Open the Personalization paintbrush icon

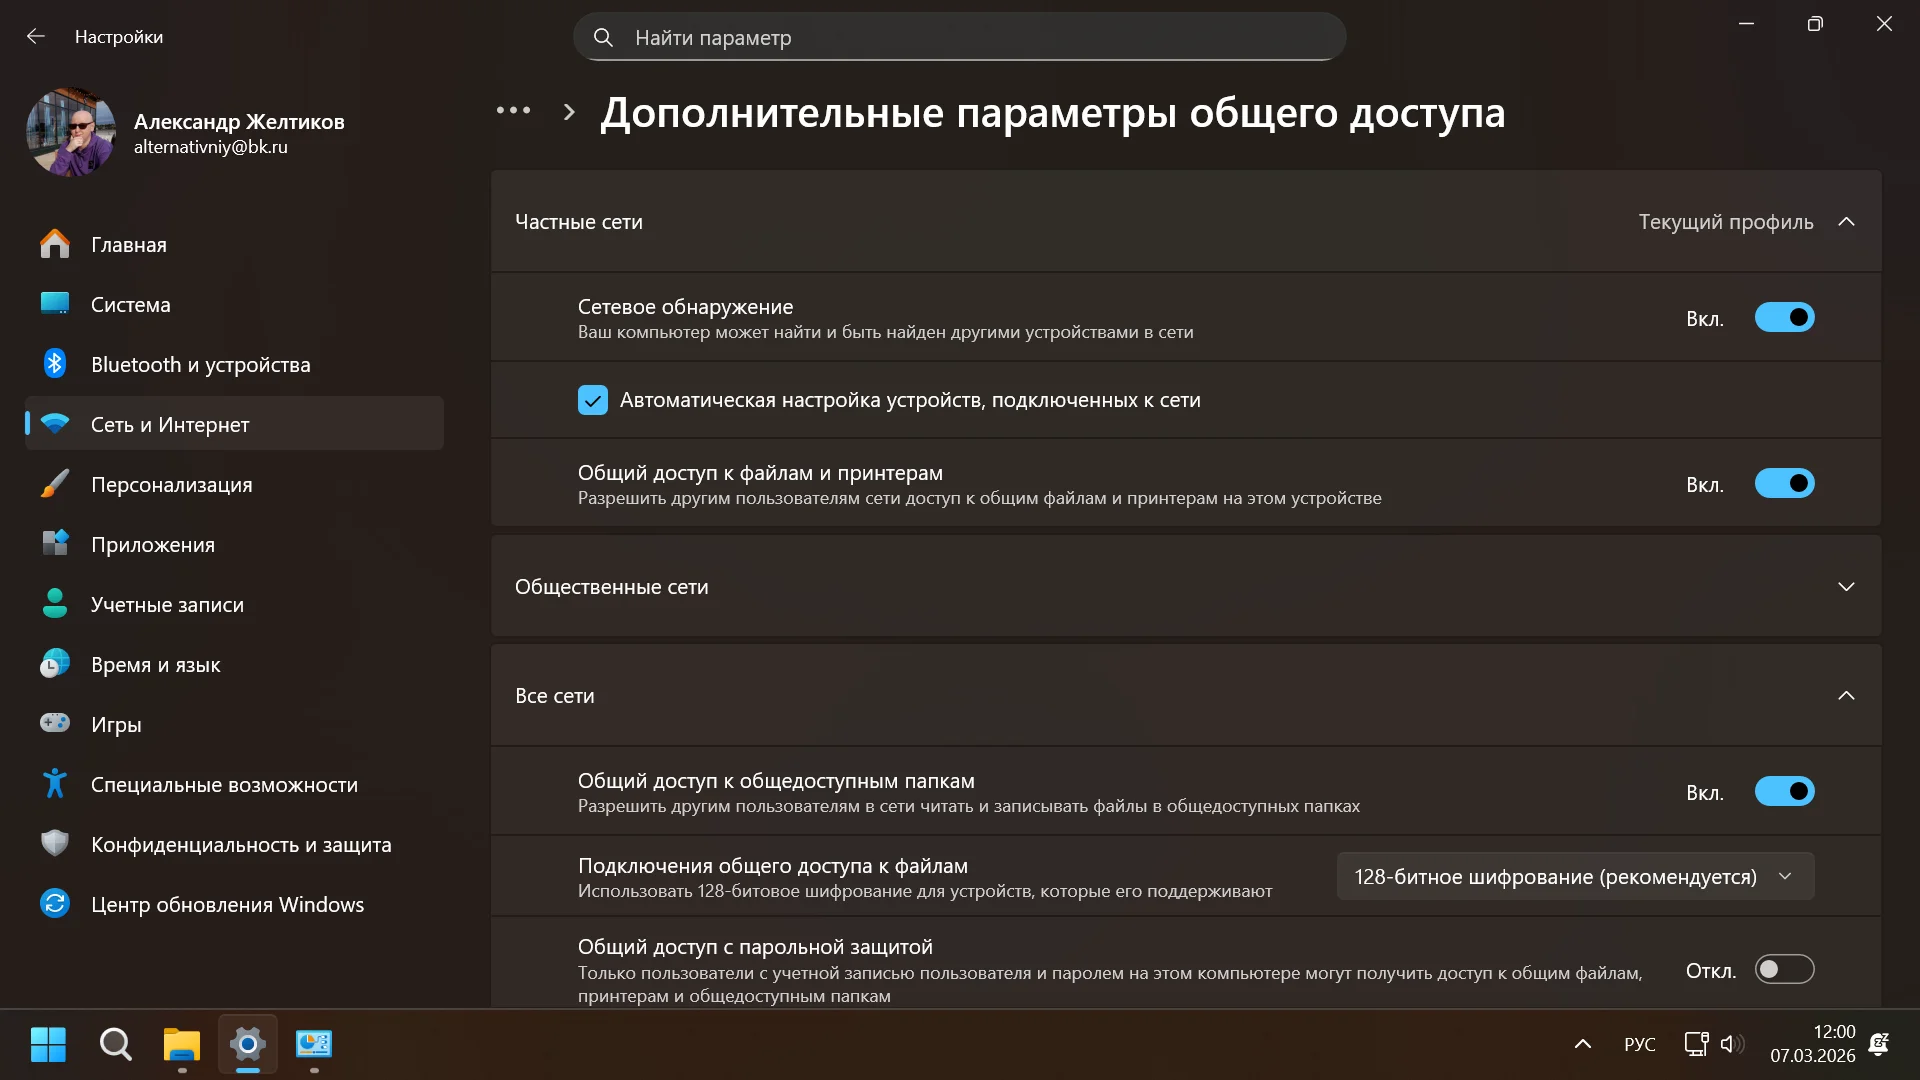coord(55,484)
